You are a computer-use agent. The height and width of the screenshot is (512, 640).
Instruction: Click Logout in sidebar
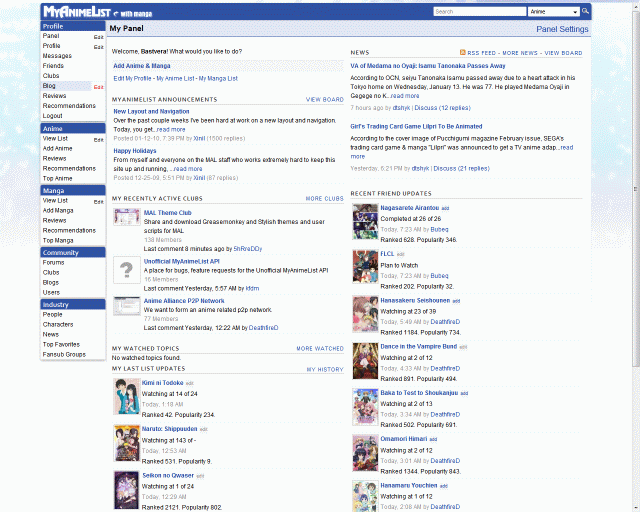(x=52, y=116)
